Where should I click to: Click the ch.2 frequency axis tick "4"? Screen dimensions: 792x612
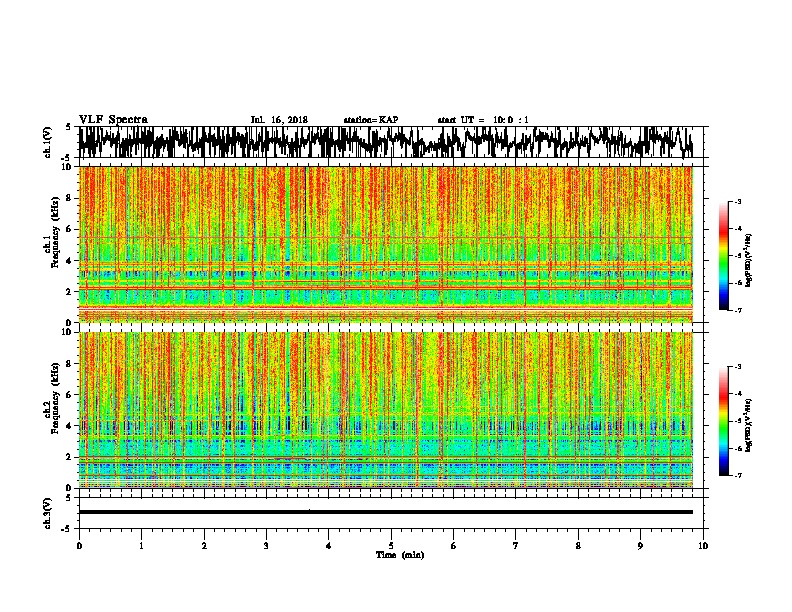pos(69,426)
